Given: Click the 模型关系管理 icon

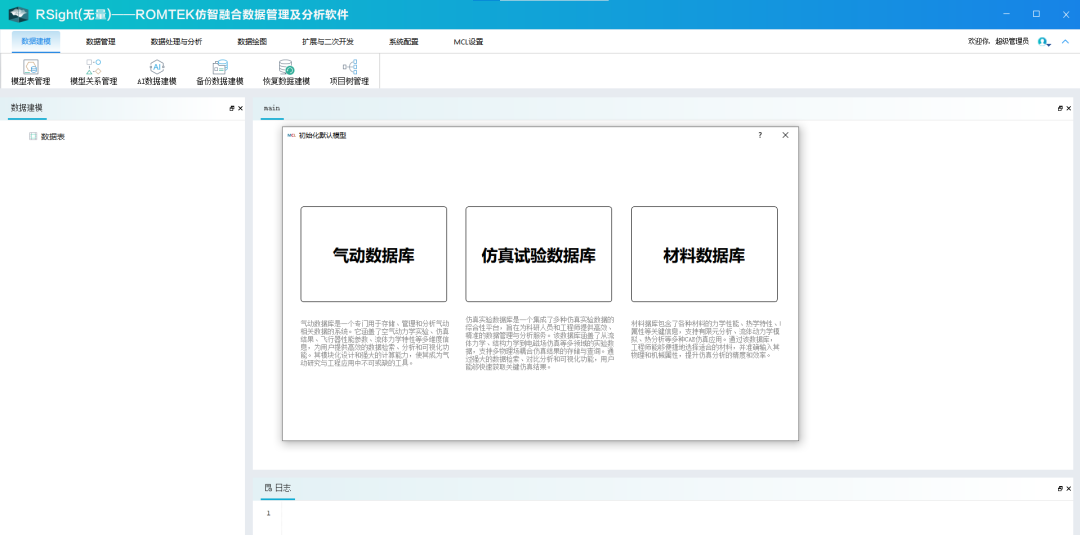Looking at the screenshot, I should click(x=93, y=72).
